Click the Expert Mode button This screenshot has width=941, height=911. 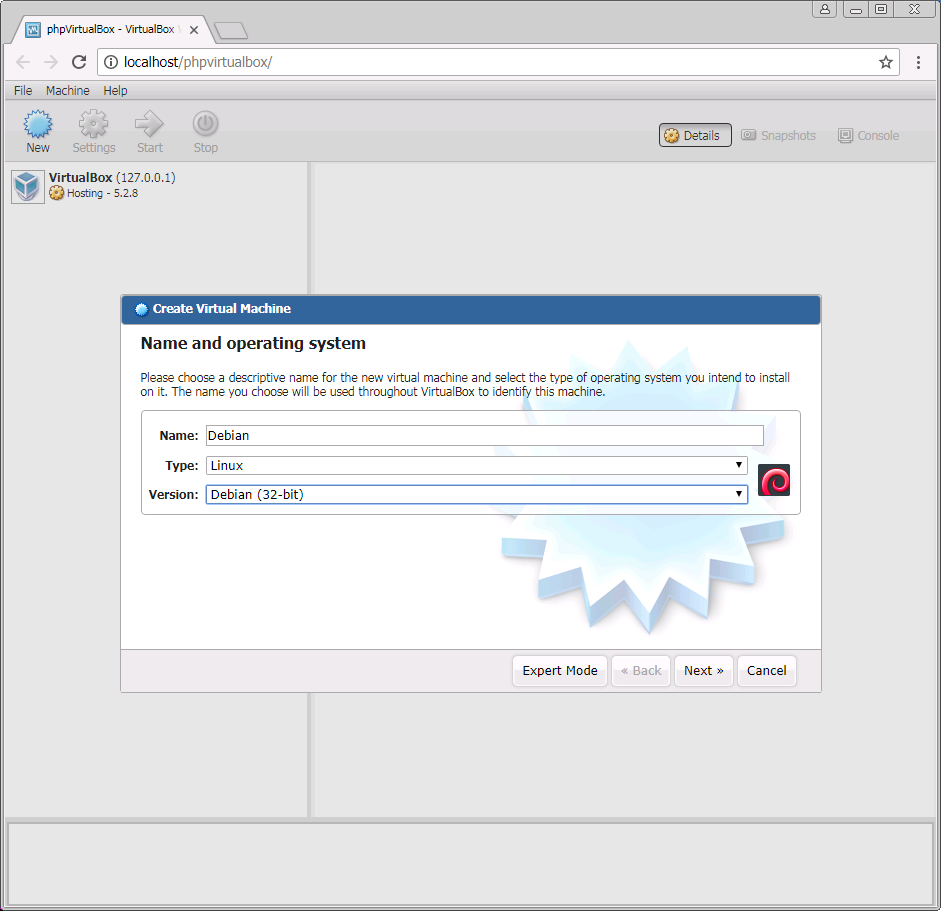pyautogui.click(x=559, y=671)
